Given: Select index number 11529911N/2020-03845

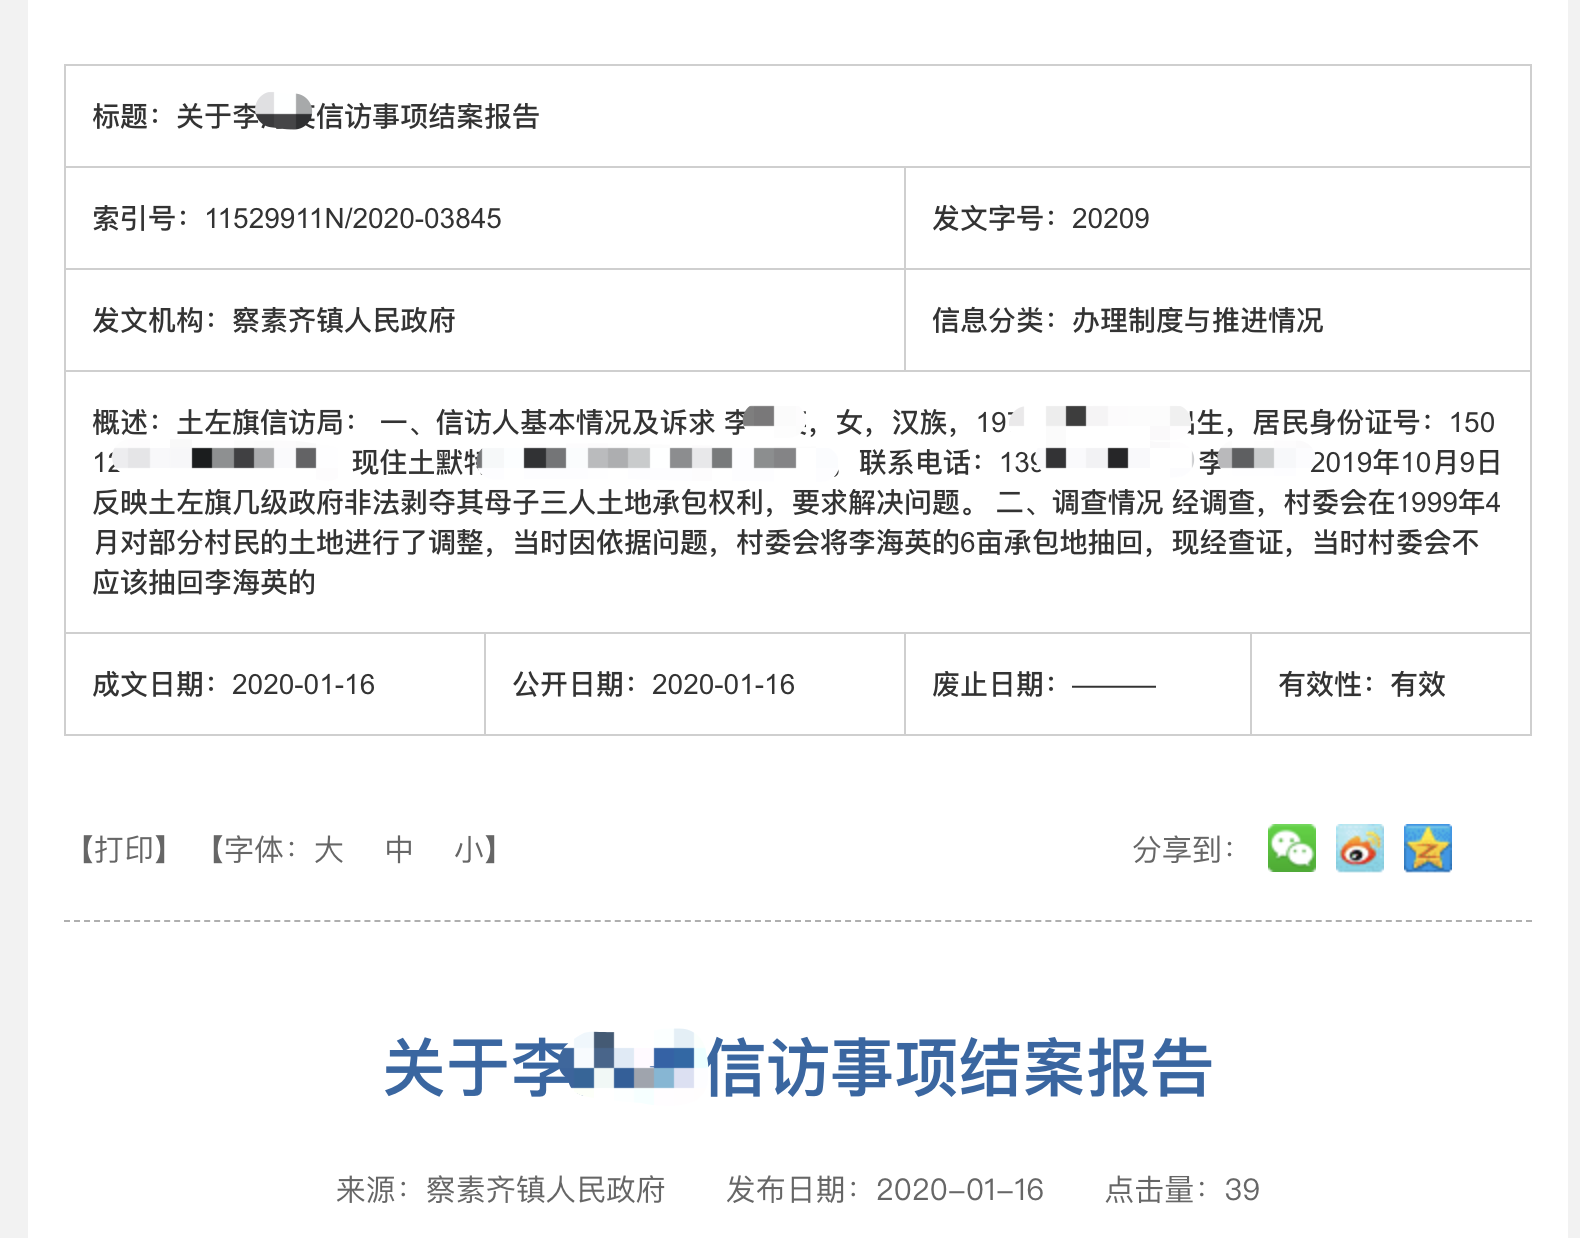Looking at the screenshot, I should click(x=353, y=218).
